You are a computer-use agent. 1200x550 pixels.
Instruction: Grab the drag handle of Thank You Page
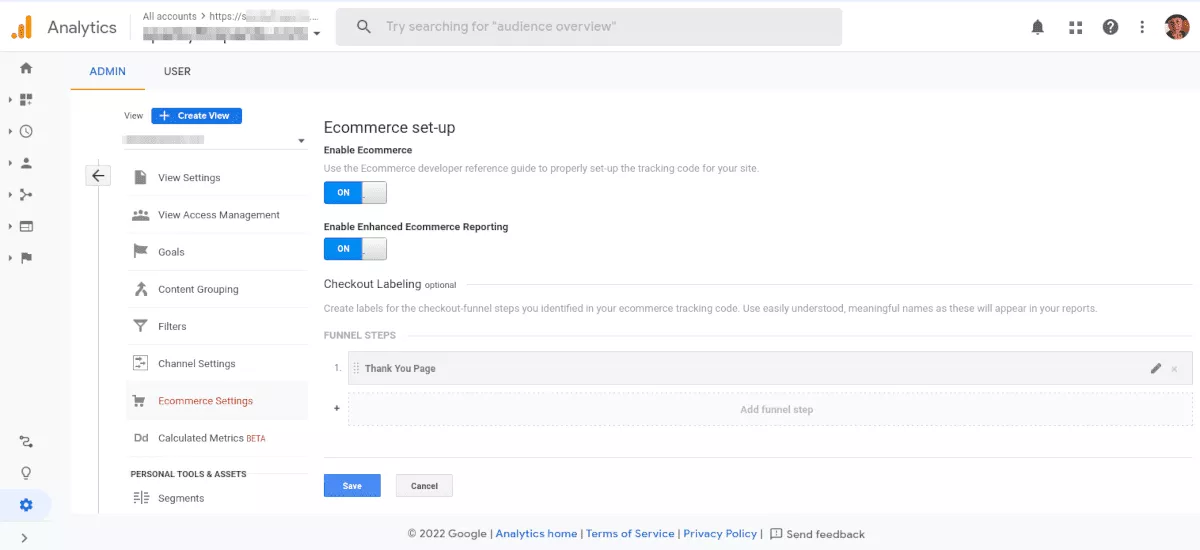pyautogui.click(x=356, y=368)
